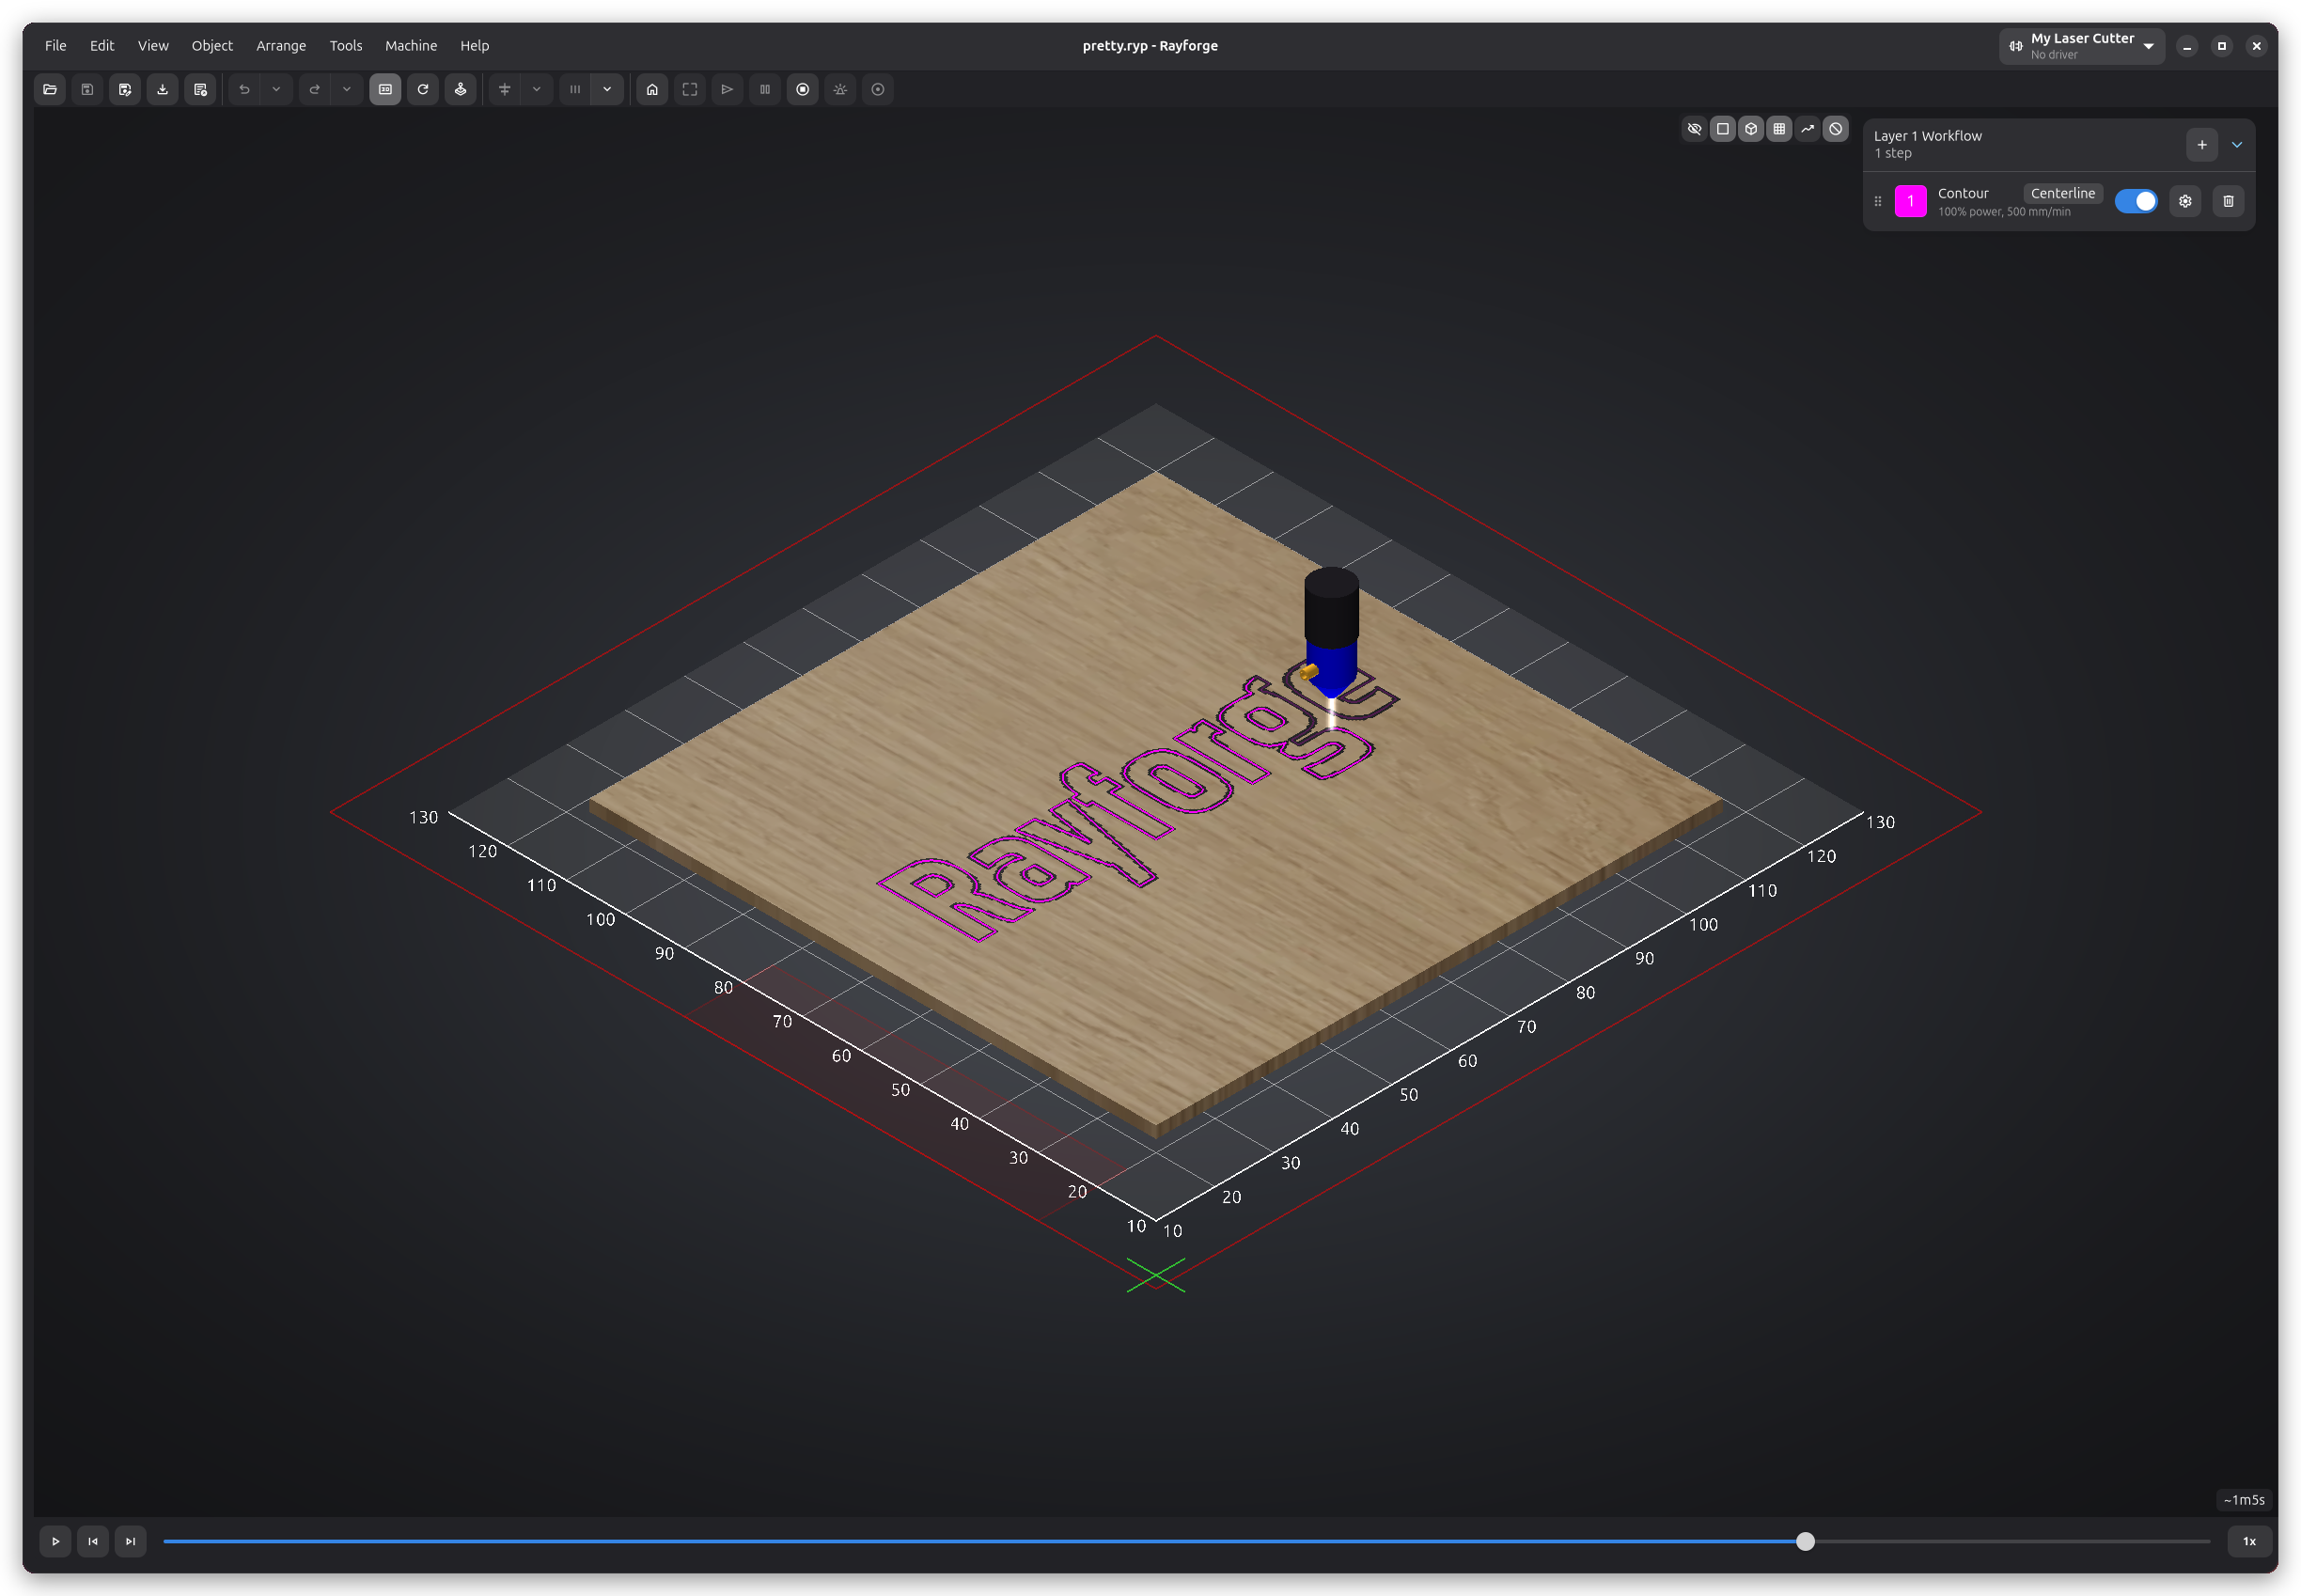Click the ~1m5s estimated time label
This screenshot has height=1596, width=2301.
point(2244,1499)
